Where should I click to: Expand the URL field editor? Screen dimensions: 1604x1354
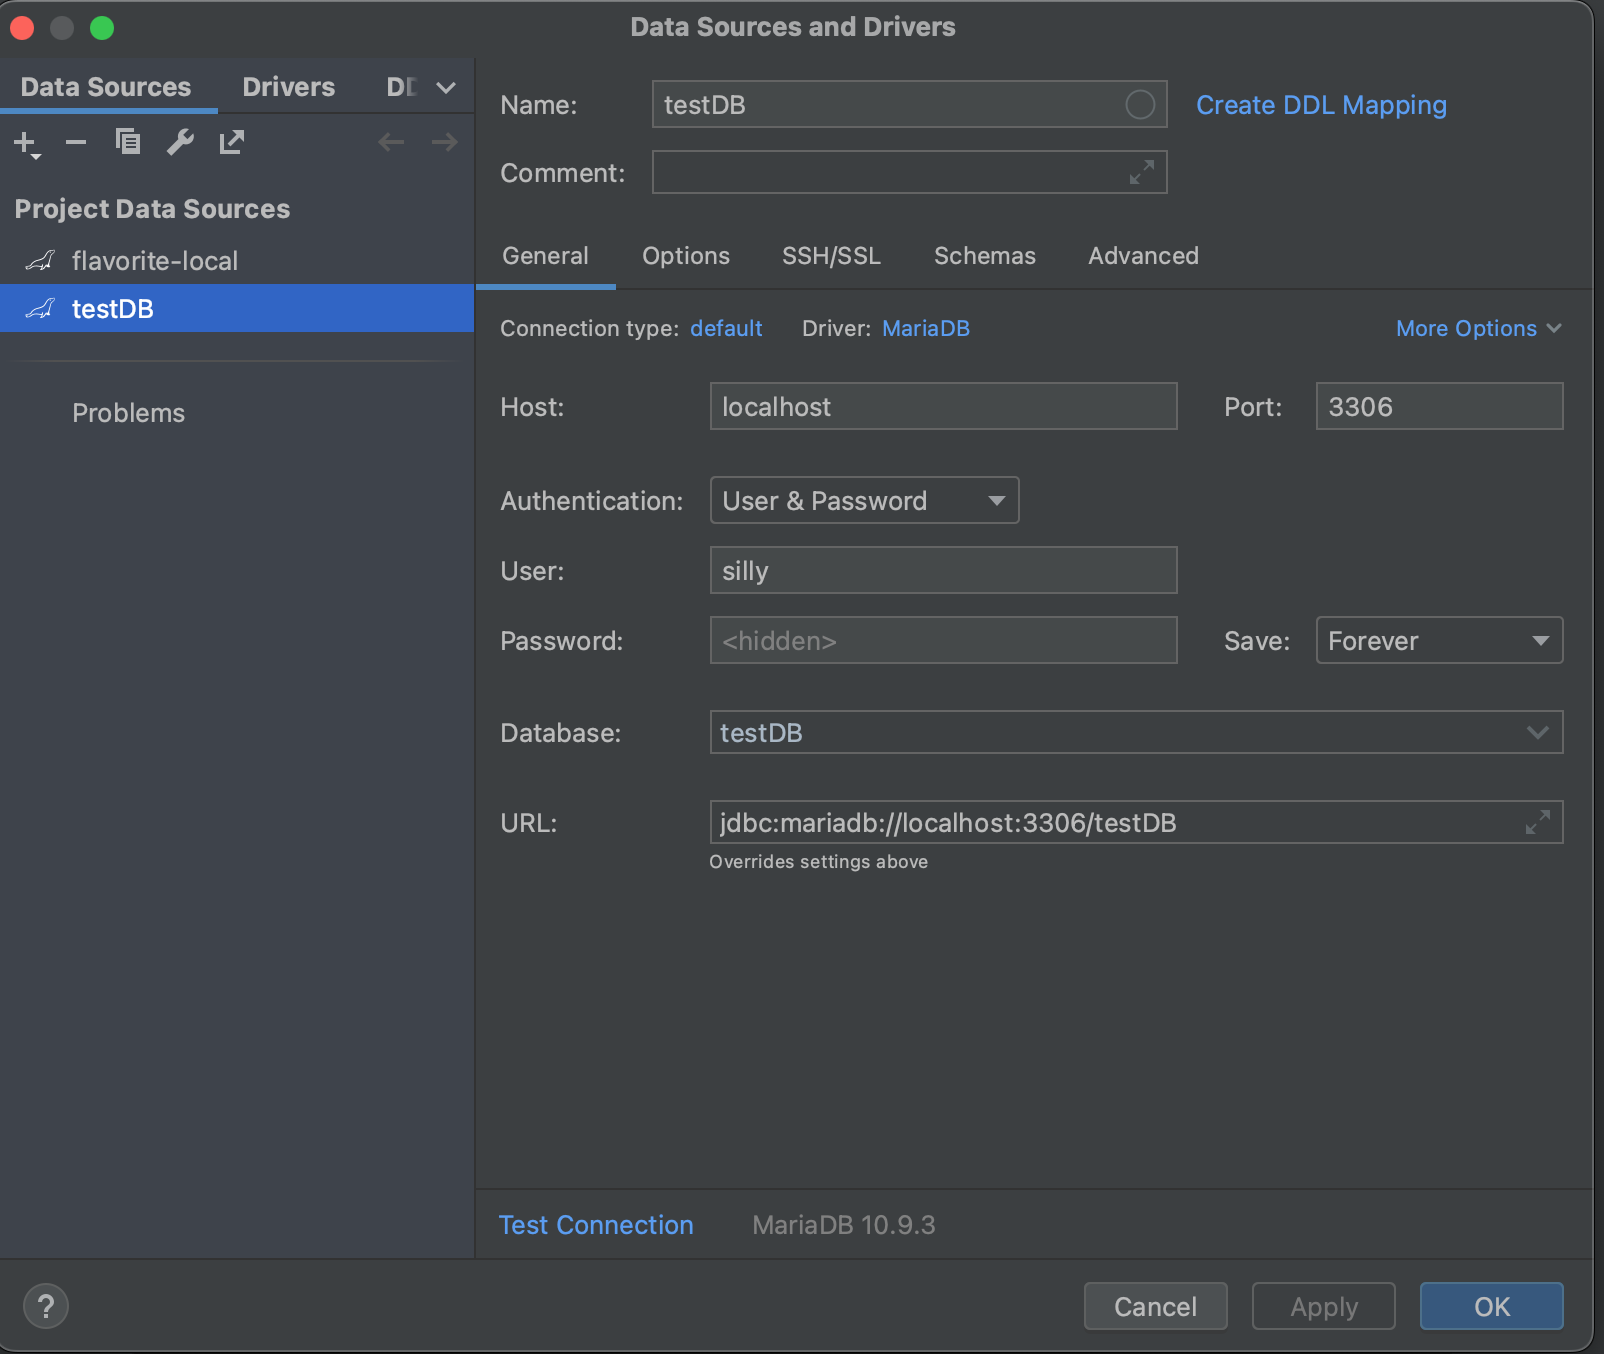(x=1538, y=822)
